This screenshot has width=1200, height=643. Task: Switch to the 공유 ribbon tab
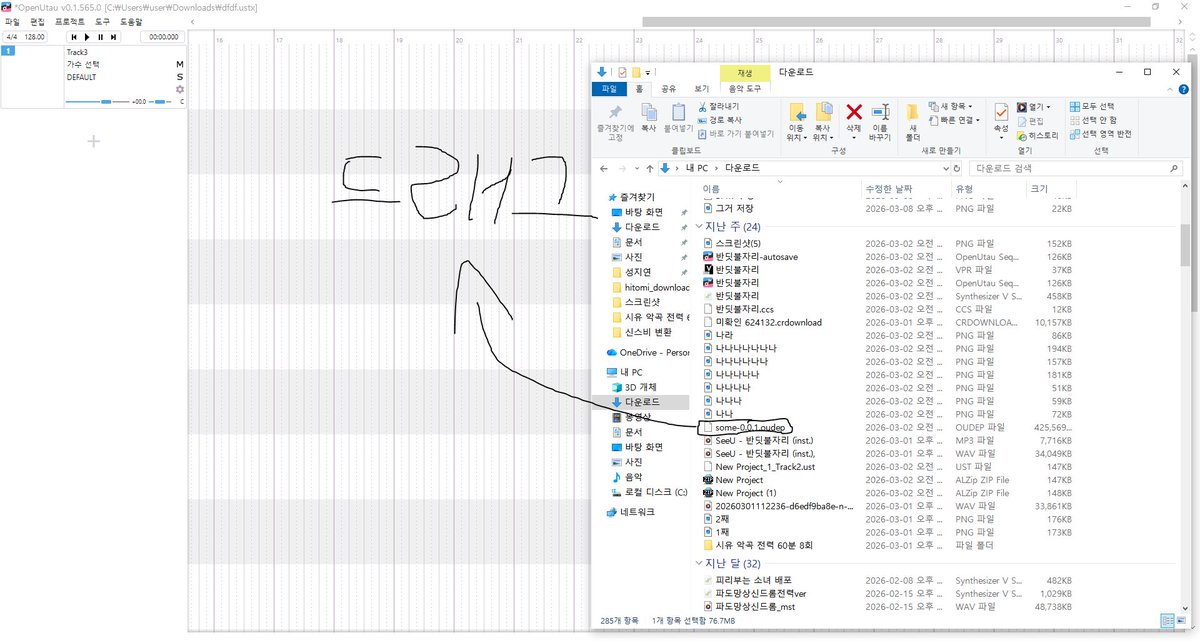coord(669,89)
